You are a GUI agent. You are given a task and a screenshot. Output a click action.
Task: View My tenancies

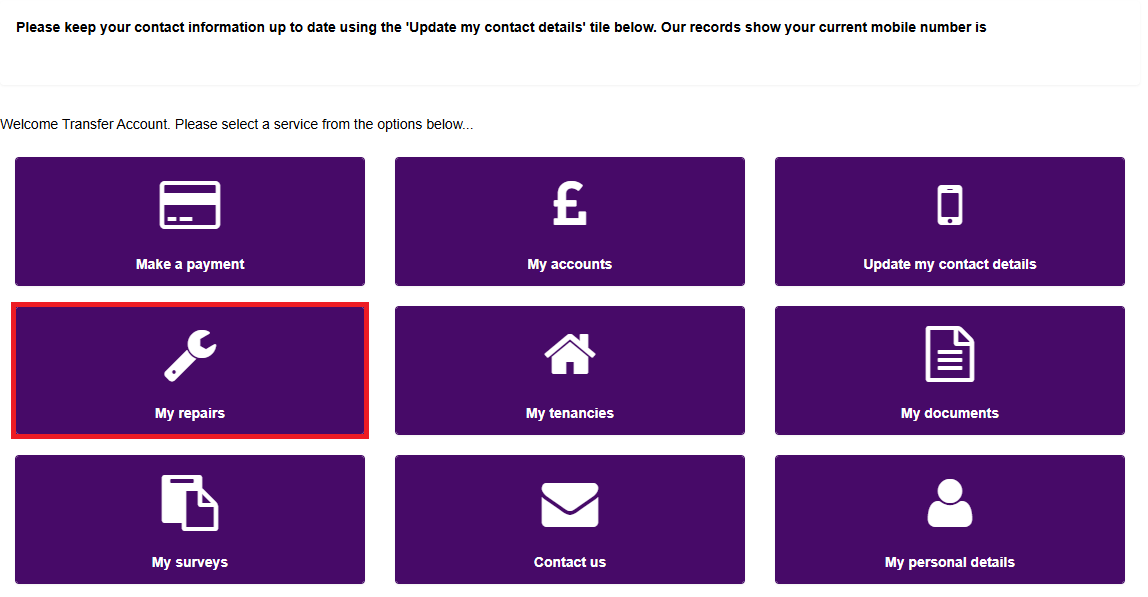570,370
